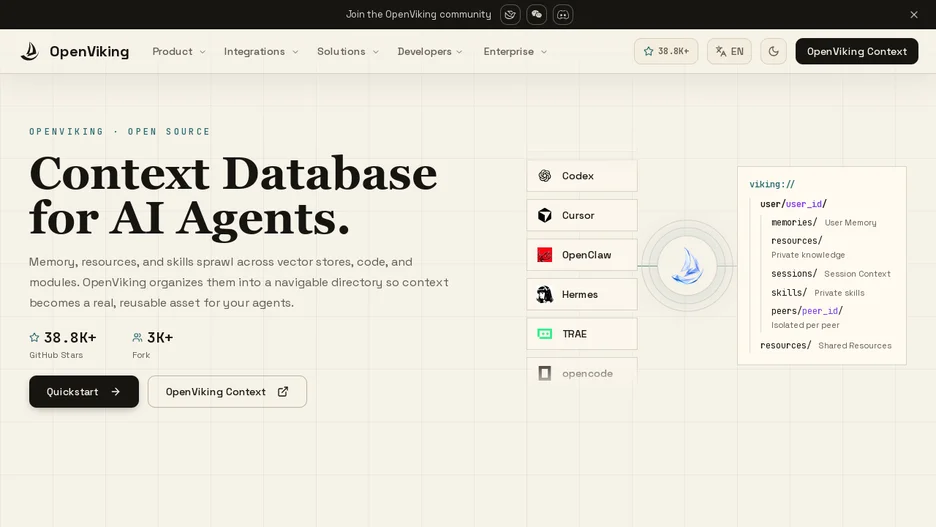Dismiss the community banner with X
The height and width of the screenshot is (527, 936).
[x=914, y=14]
